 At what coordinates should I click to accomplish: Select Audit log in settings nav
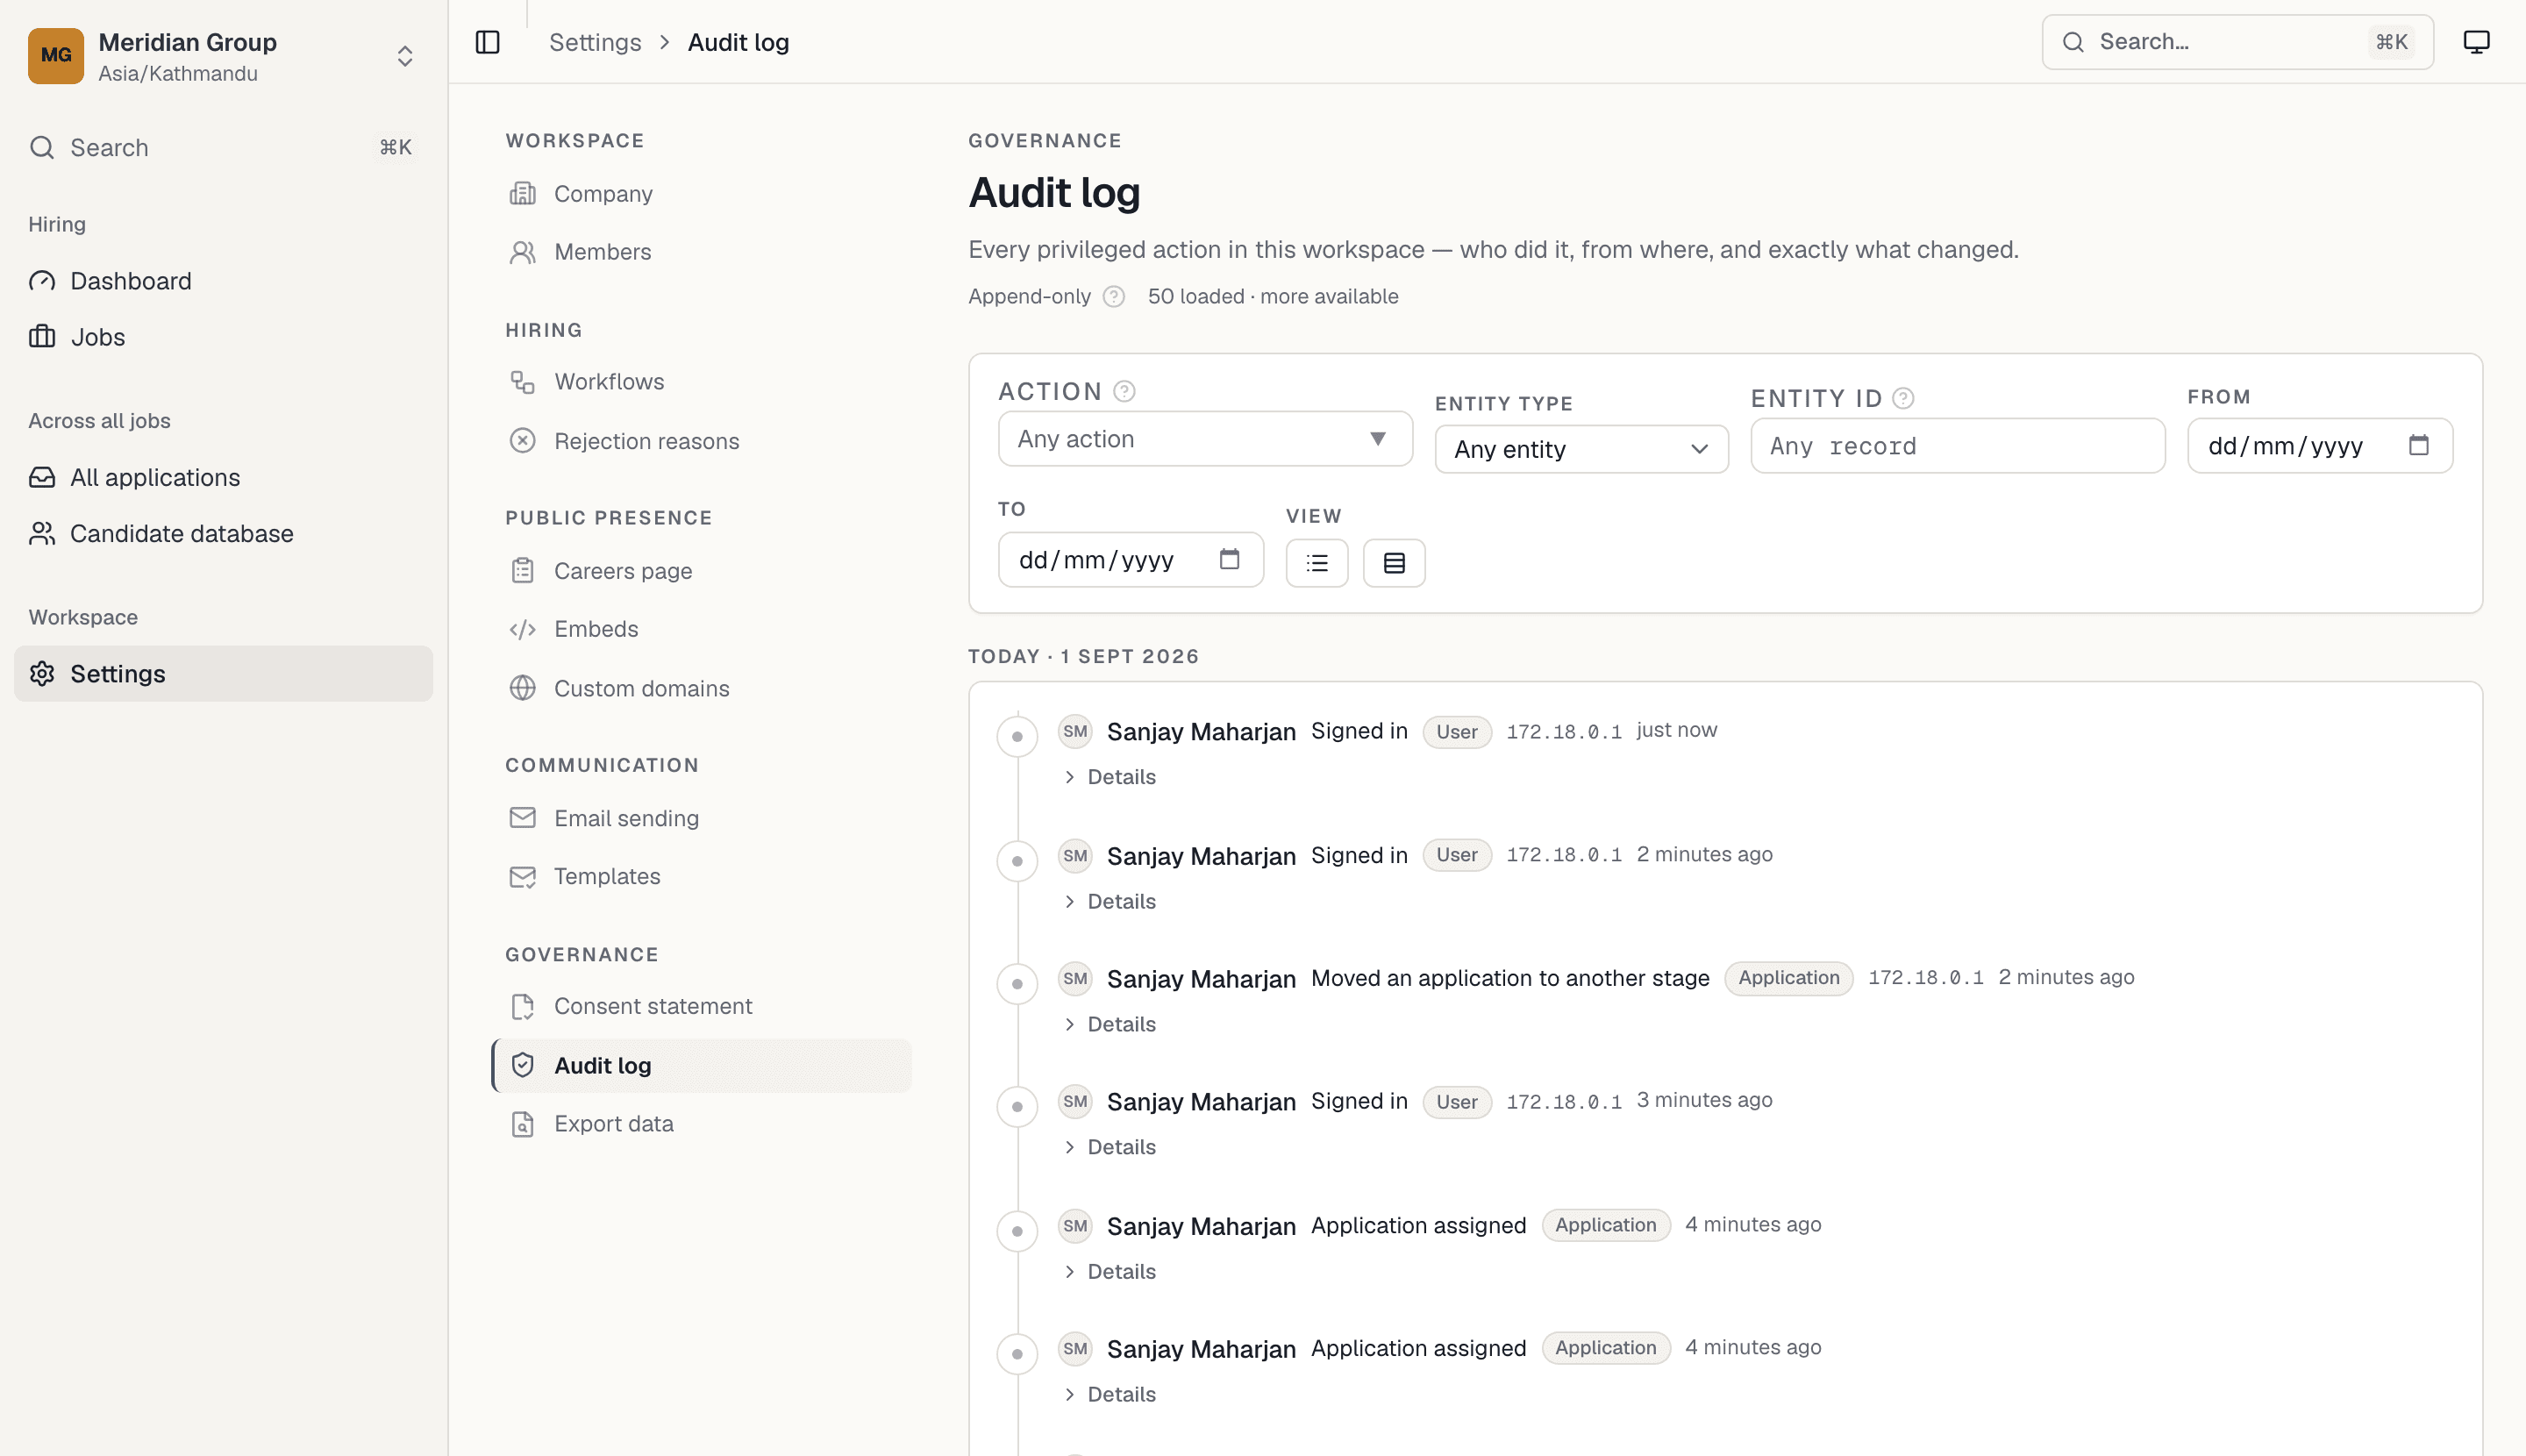(x=701, y=1065)
